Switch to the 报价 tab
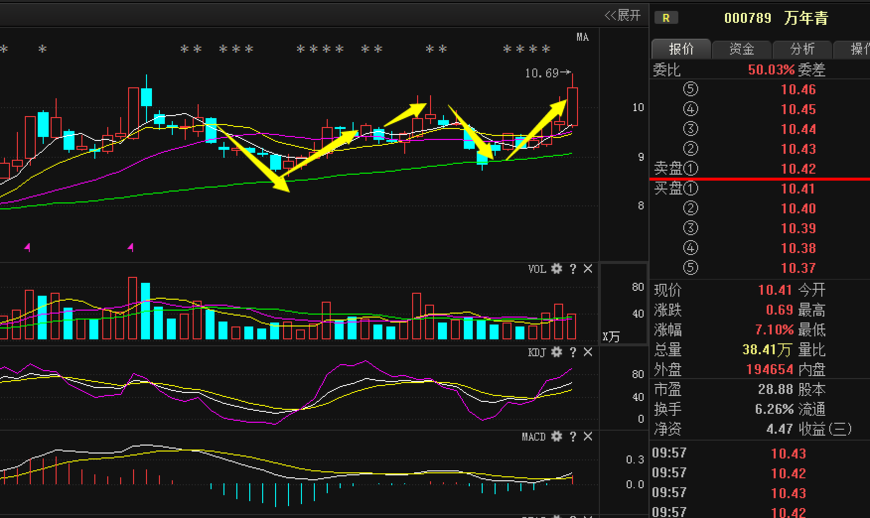 tap(681, 49)
